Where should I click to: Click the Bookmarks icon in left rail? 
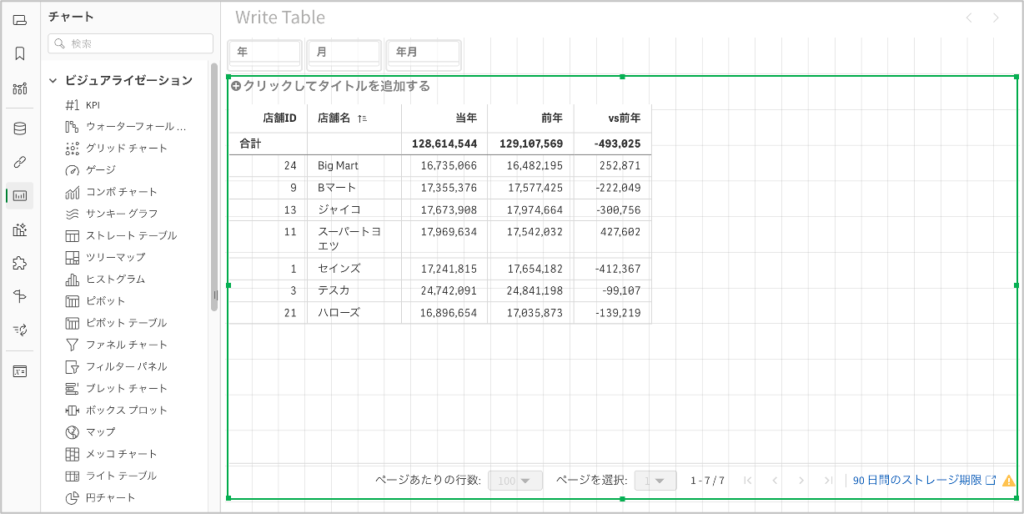point(20,54)
